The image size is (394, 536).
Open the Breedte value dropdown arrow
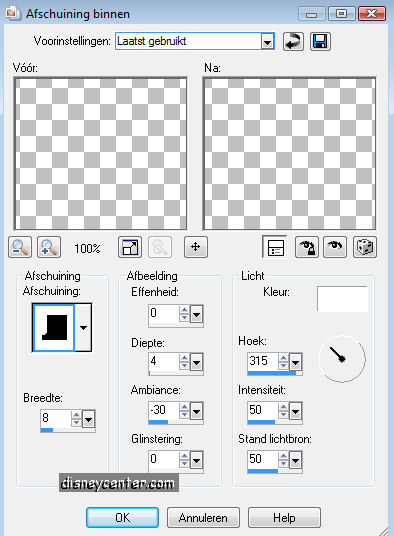tap(89, 419)
